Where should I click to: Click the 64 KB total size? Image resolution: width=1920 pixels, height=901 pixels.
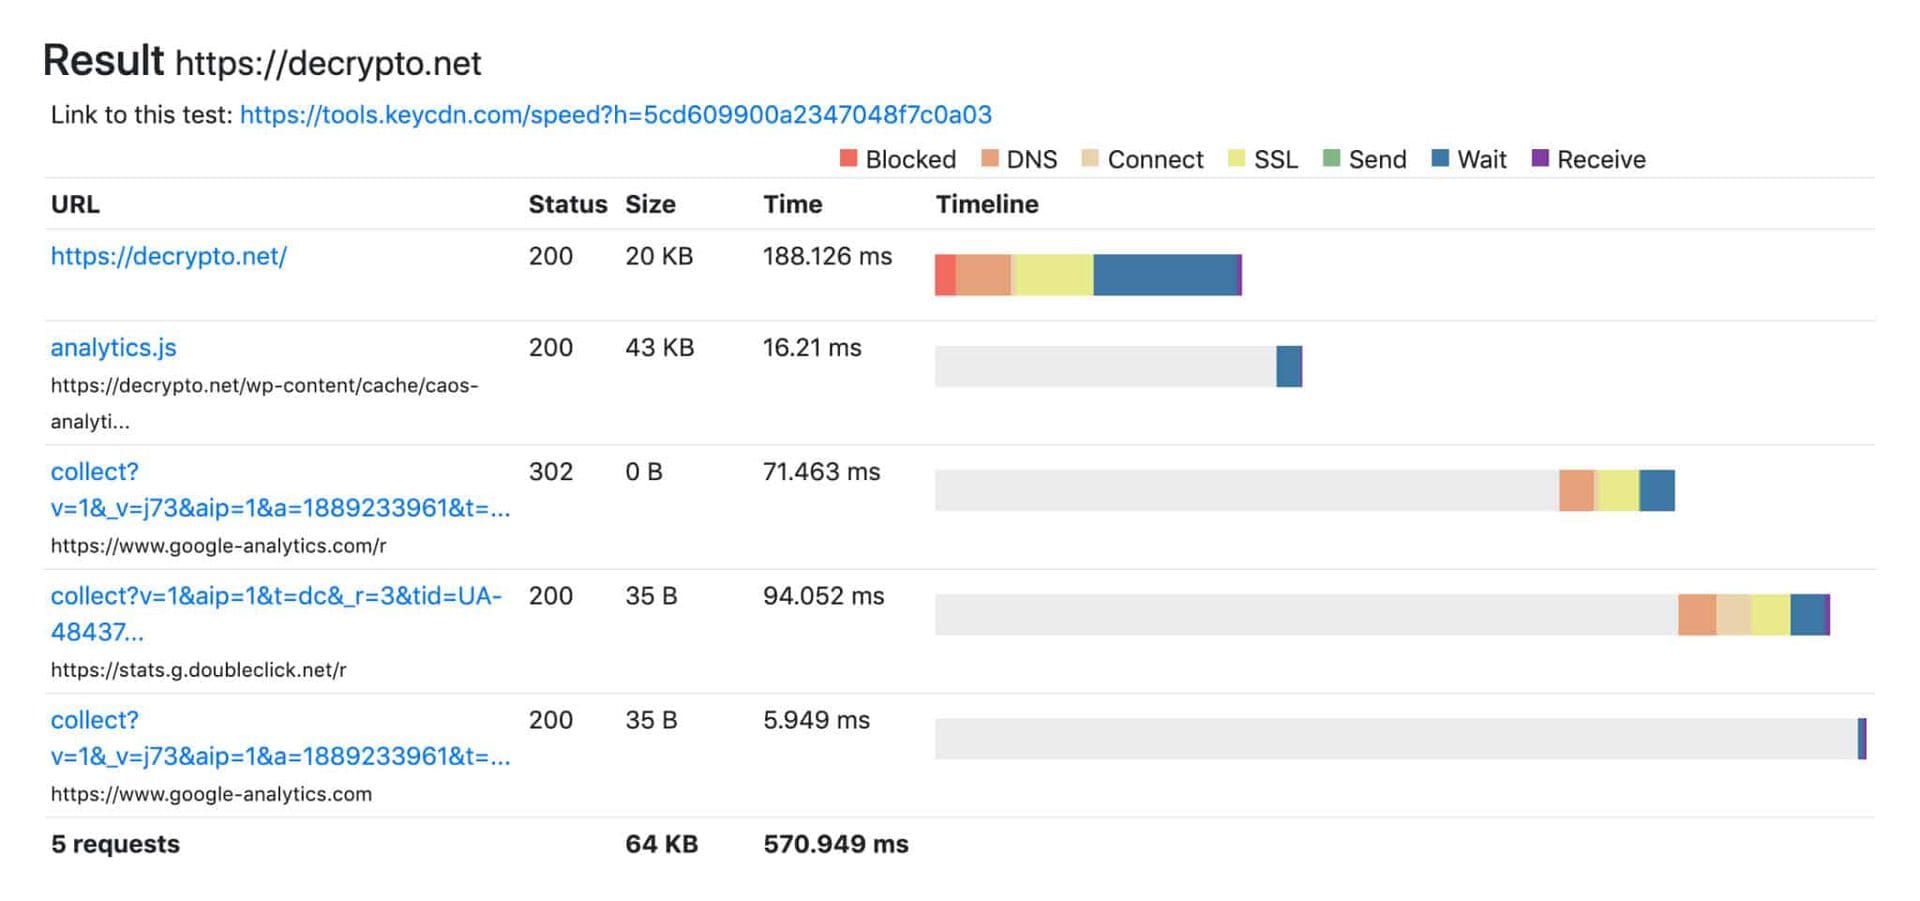662,843
